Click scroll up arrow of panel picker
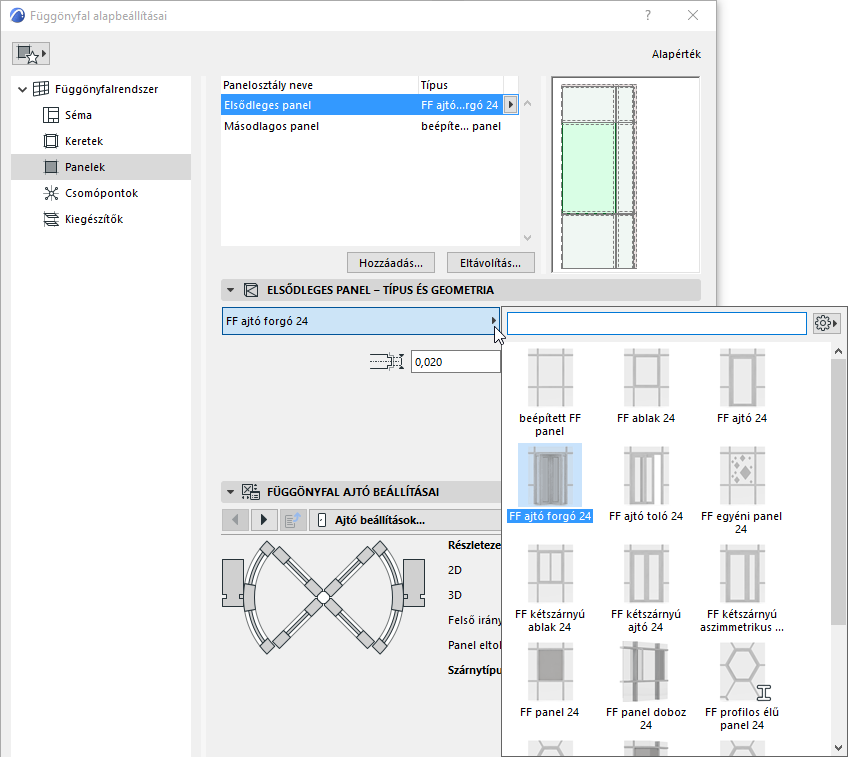 point(838,351)
